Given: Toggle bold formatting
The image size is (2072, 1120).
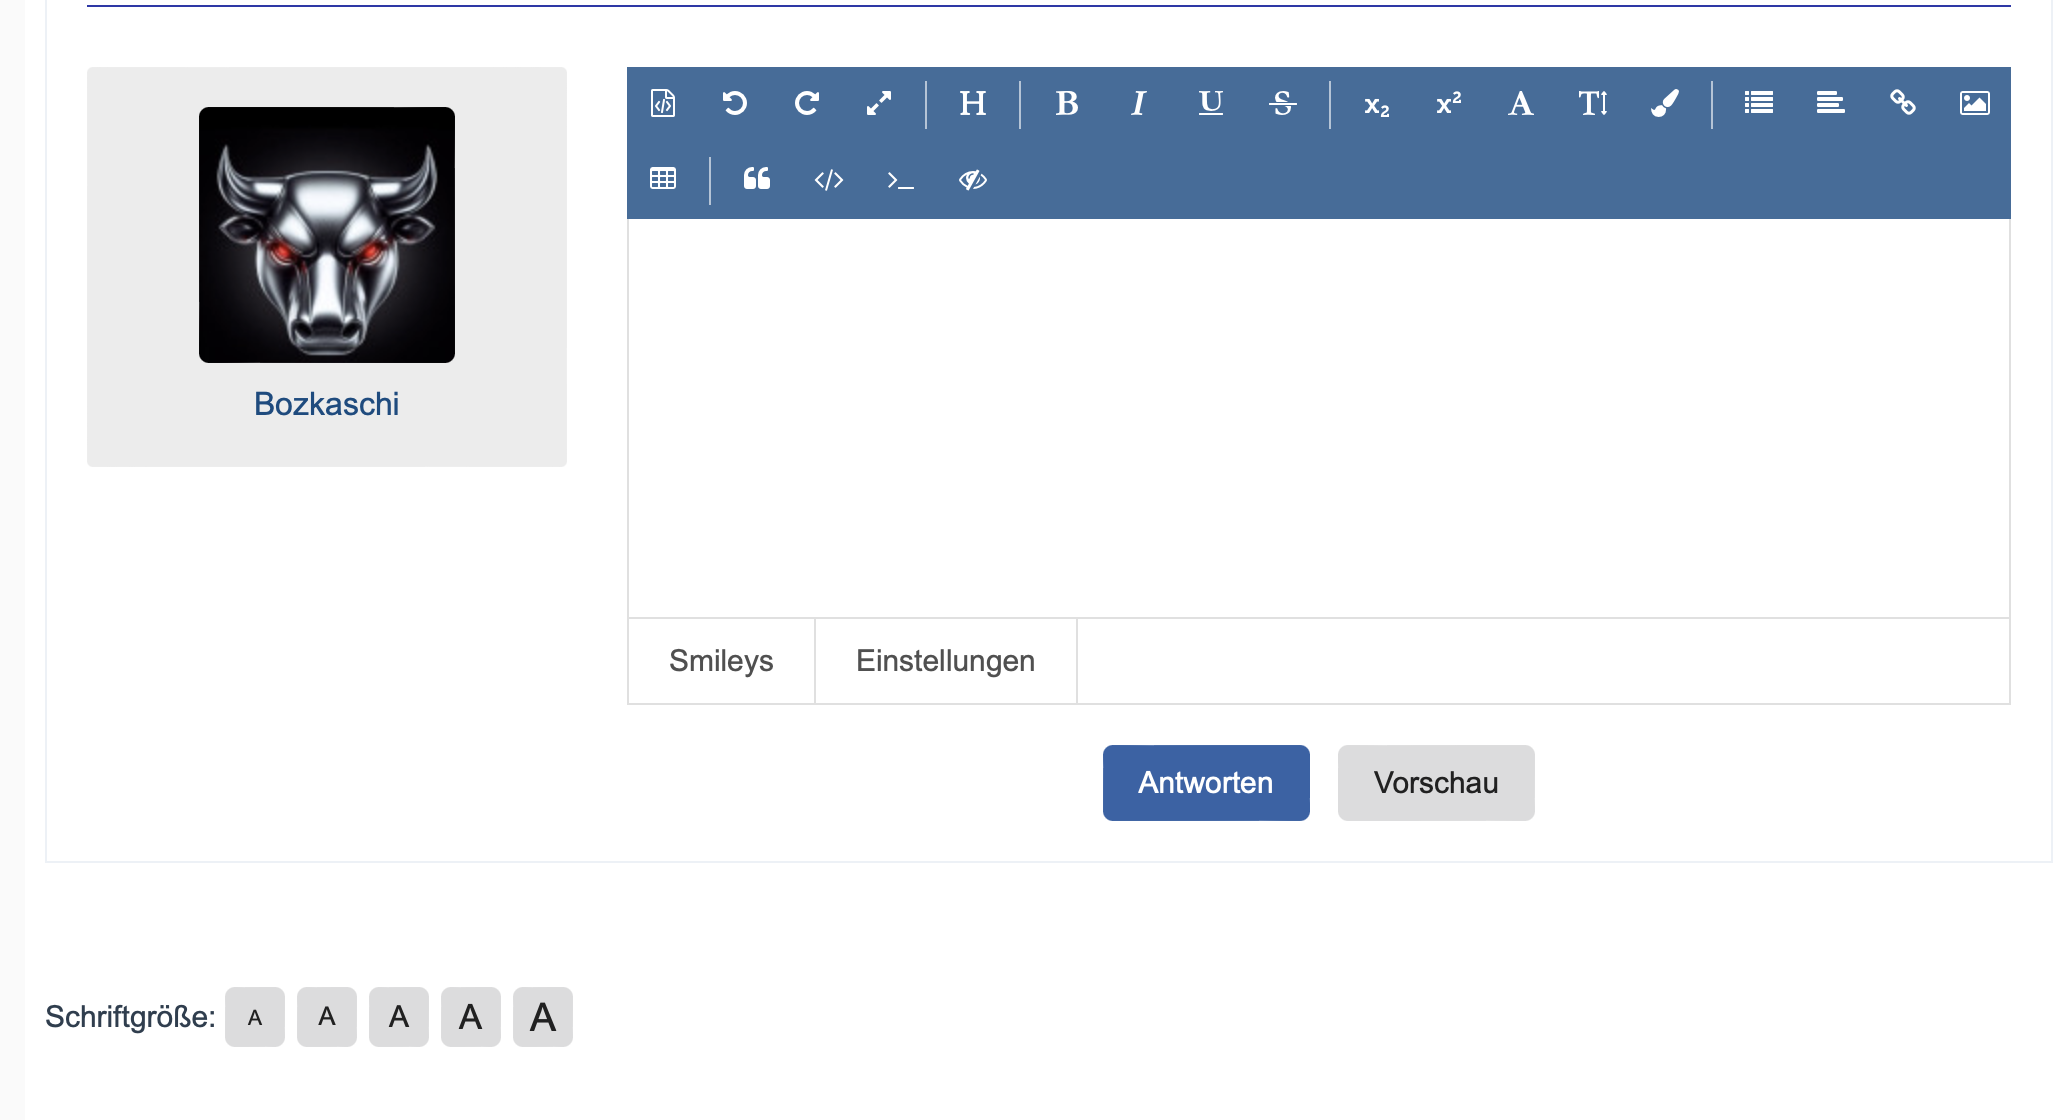Looking at the screenshot, I should (1067, 103).
